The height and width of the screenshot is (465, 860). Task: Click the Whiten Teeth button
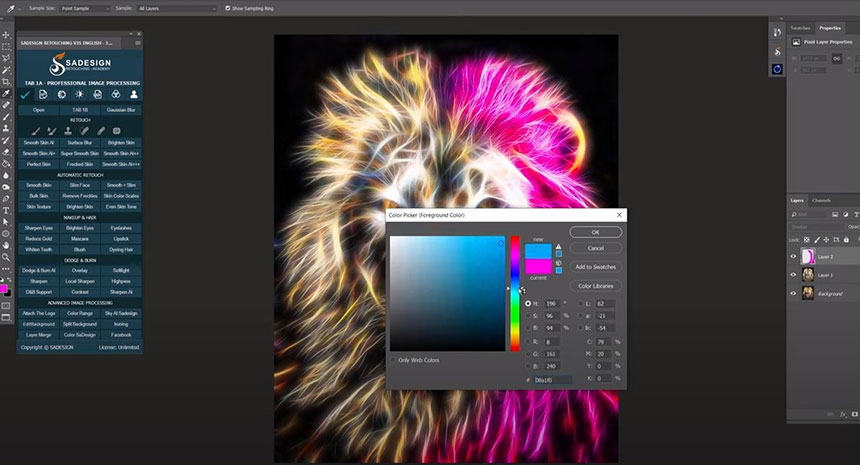[x=38, y=249]
